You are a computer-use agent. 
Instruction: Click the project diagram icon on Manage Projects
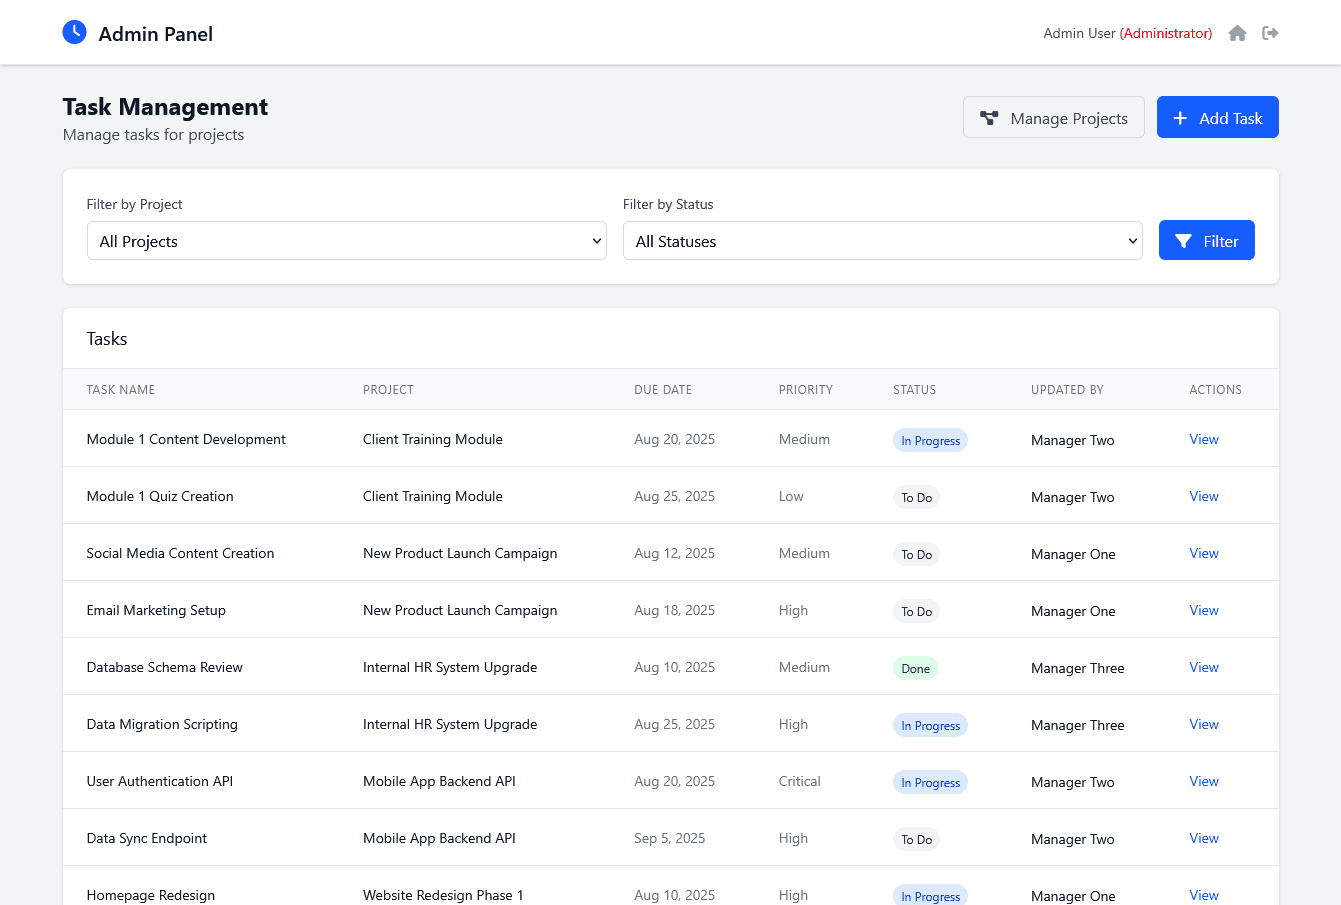click(989, 117)
